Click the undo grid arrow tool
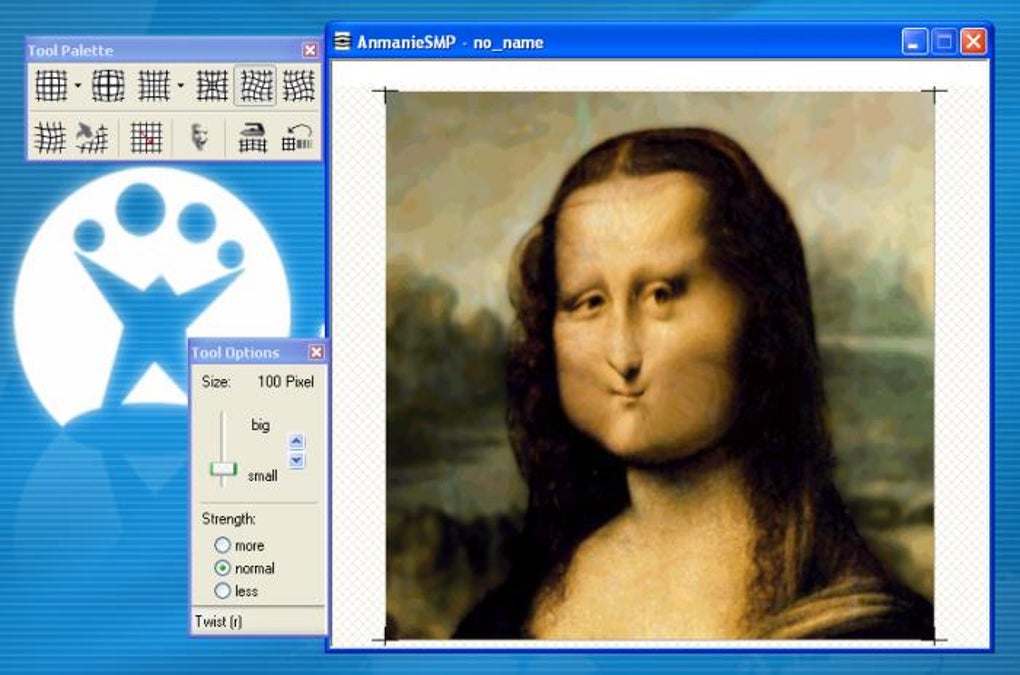 [297, 137]
